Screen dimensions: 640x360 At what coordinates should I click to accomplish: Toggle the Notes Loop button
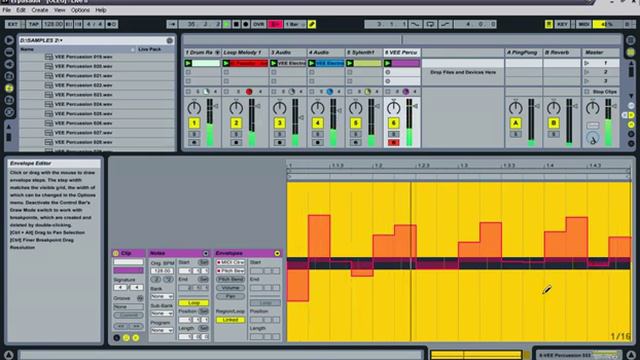pyautogui.click(x=193, y=303)
